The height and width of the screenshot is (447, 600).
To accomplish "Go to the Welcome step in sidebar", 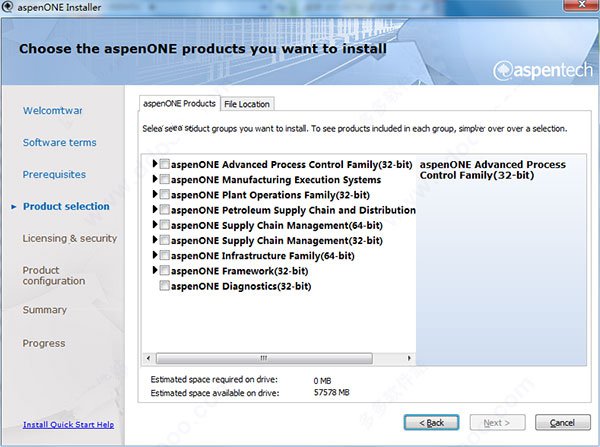I will click(52, 111).
